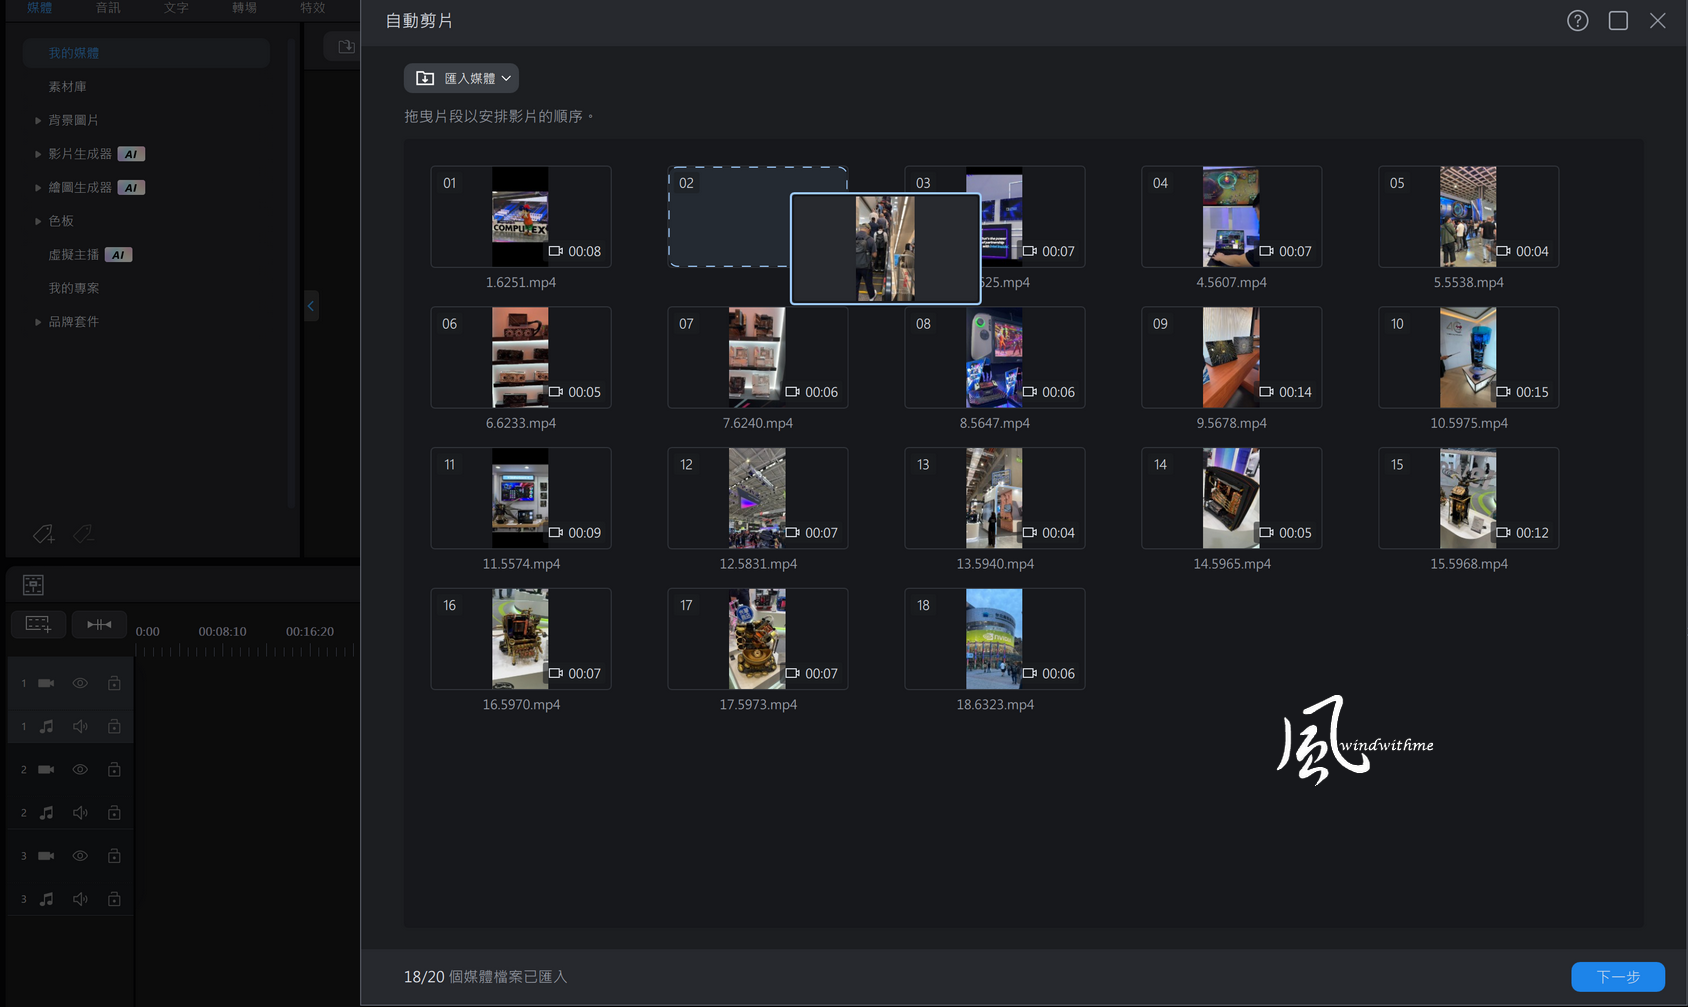Screen dimensions: 1688x1007
Task: Switch to the 轉場 tab
Action: [x=244, y=8]
